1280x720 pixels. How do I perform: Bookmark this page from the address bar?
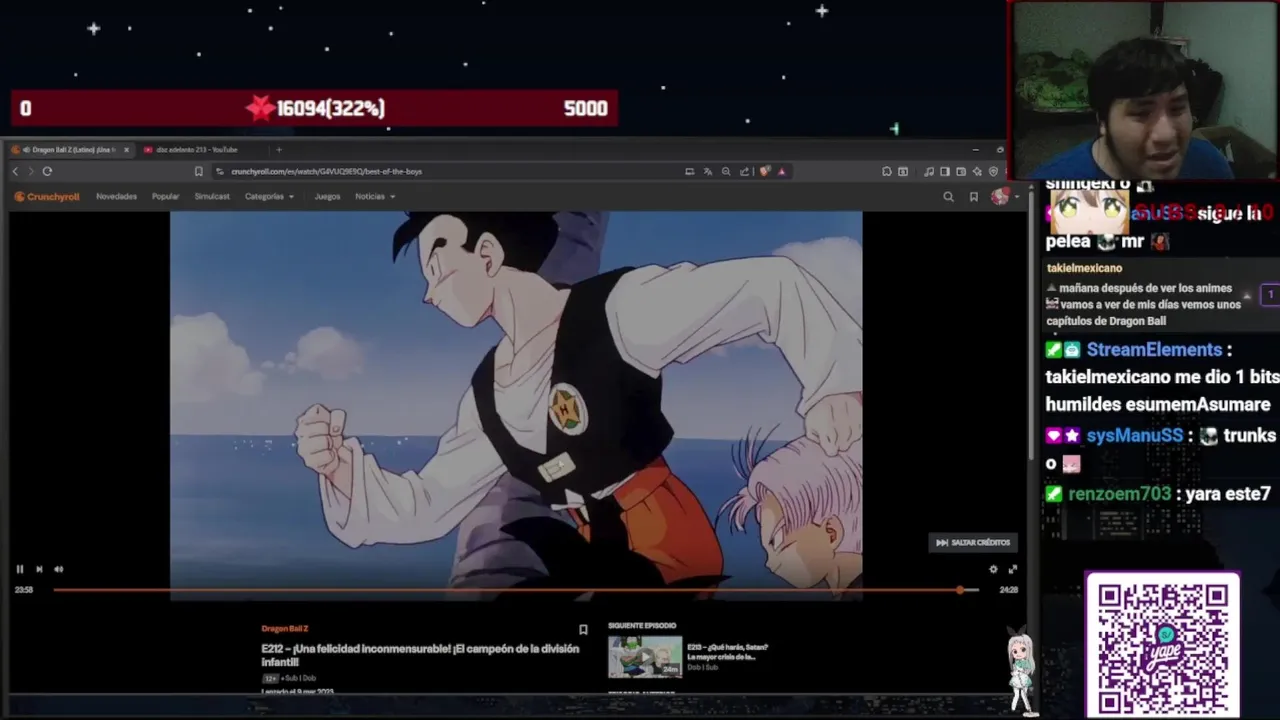(198, 171)
